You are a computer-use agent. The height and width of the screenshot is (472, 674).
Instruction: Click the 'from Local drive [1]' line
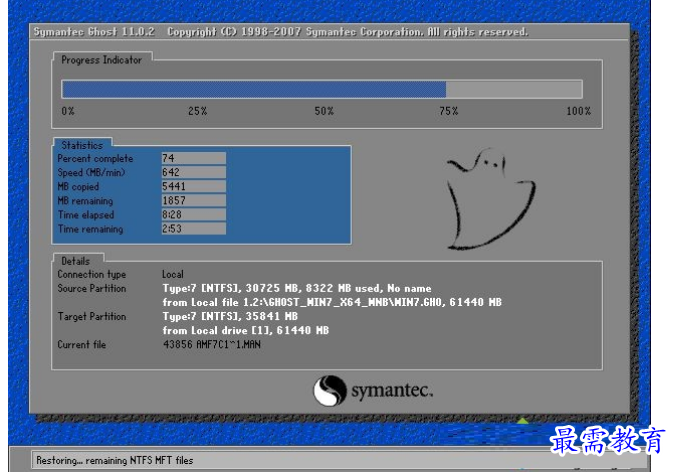coord(245,331)
